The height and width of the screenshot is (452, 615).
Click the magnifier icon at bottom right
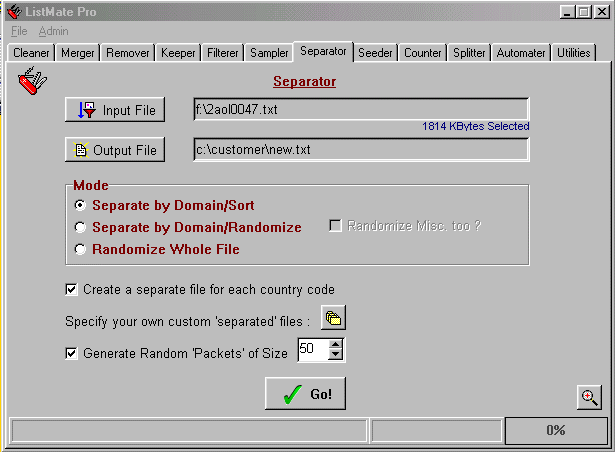tap(590, 397)
